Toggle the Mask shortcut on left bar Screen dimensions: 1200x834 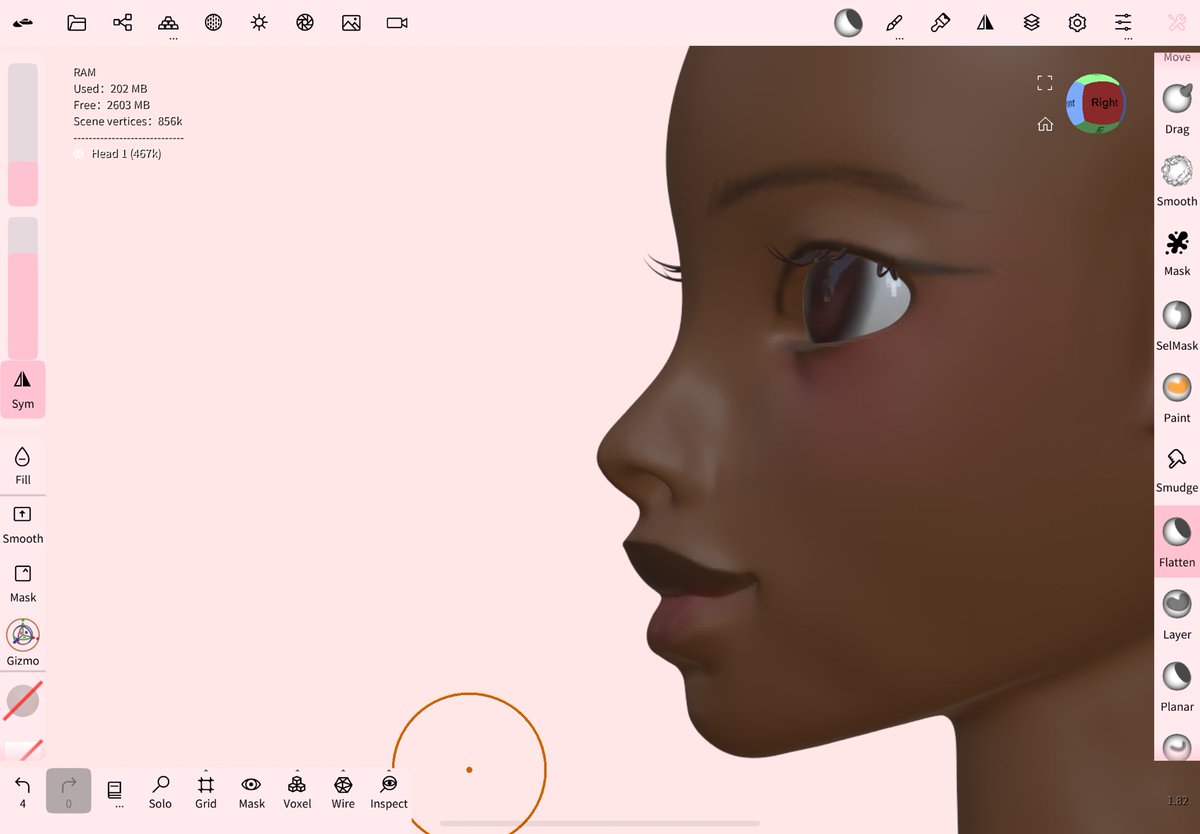(23, 583)
